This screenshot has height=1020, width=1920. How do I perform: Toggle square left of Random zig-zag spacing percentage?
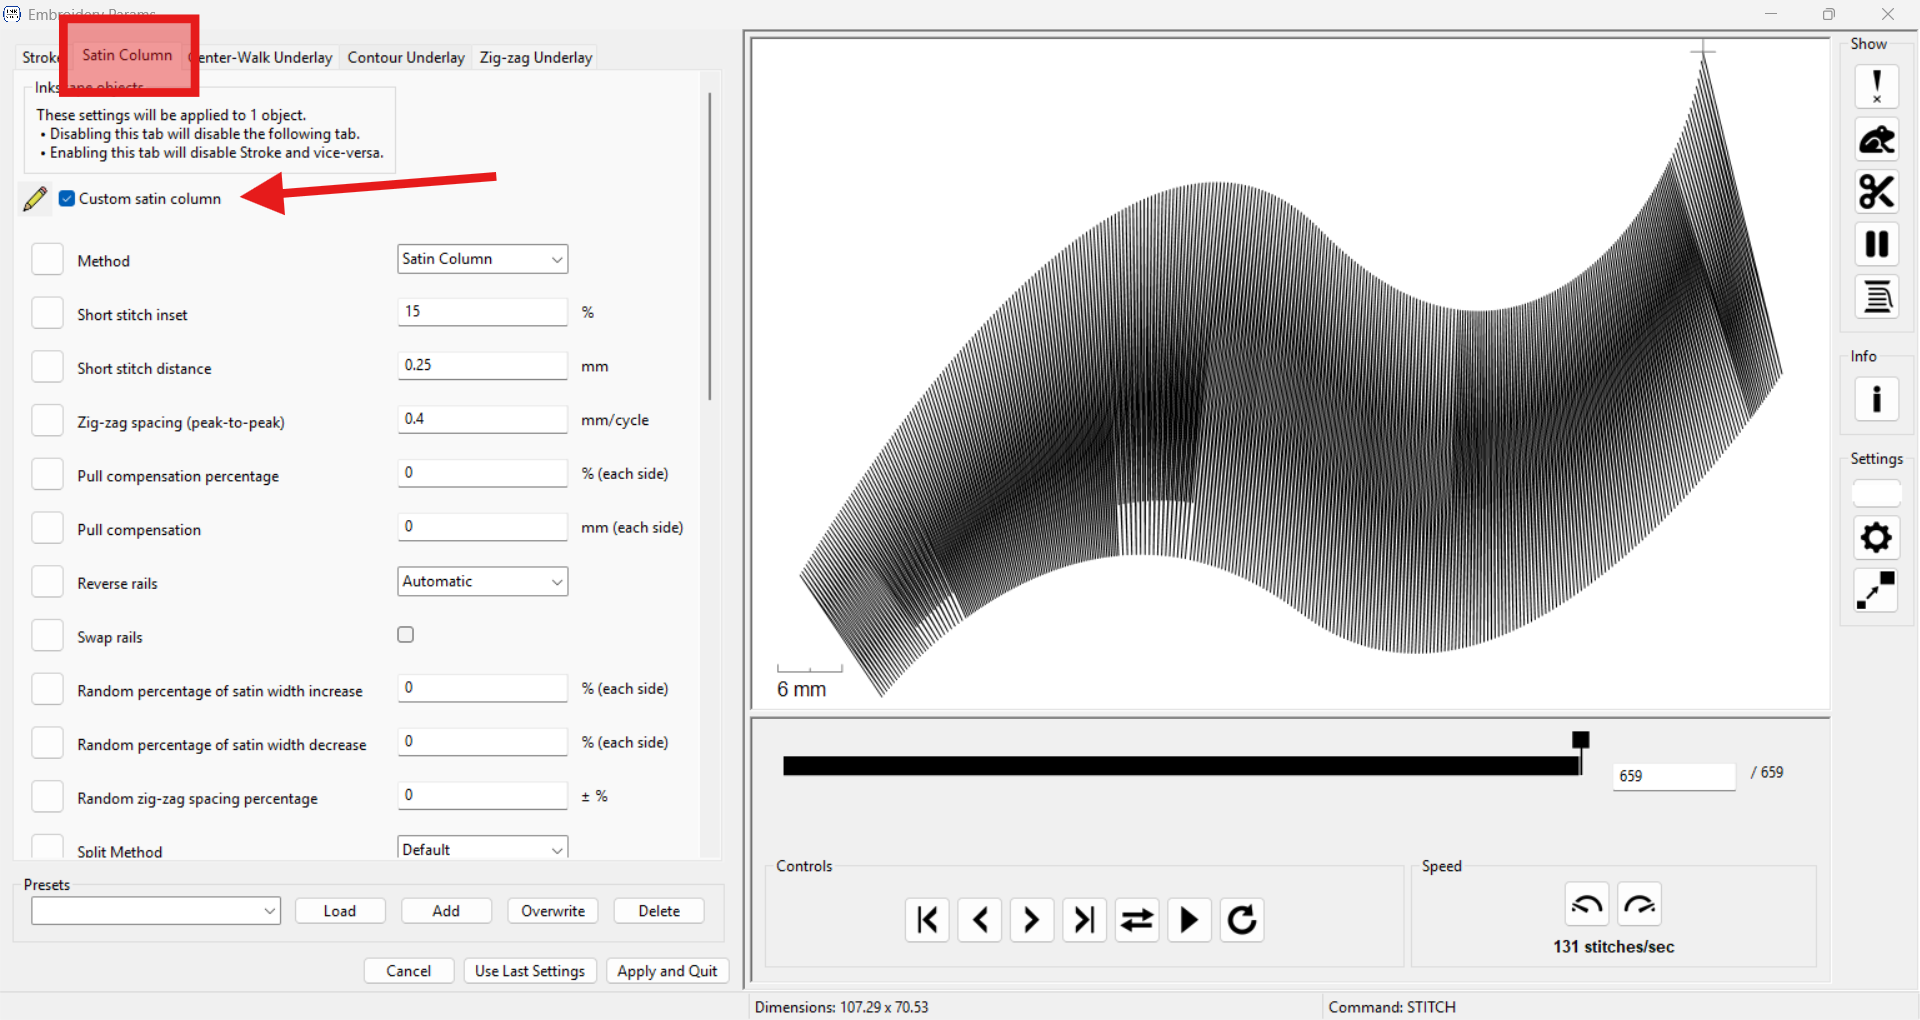tap(47, 797)
